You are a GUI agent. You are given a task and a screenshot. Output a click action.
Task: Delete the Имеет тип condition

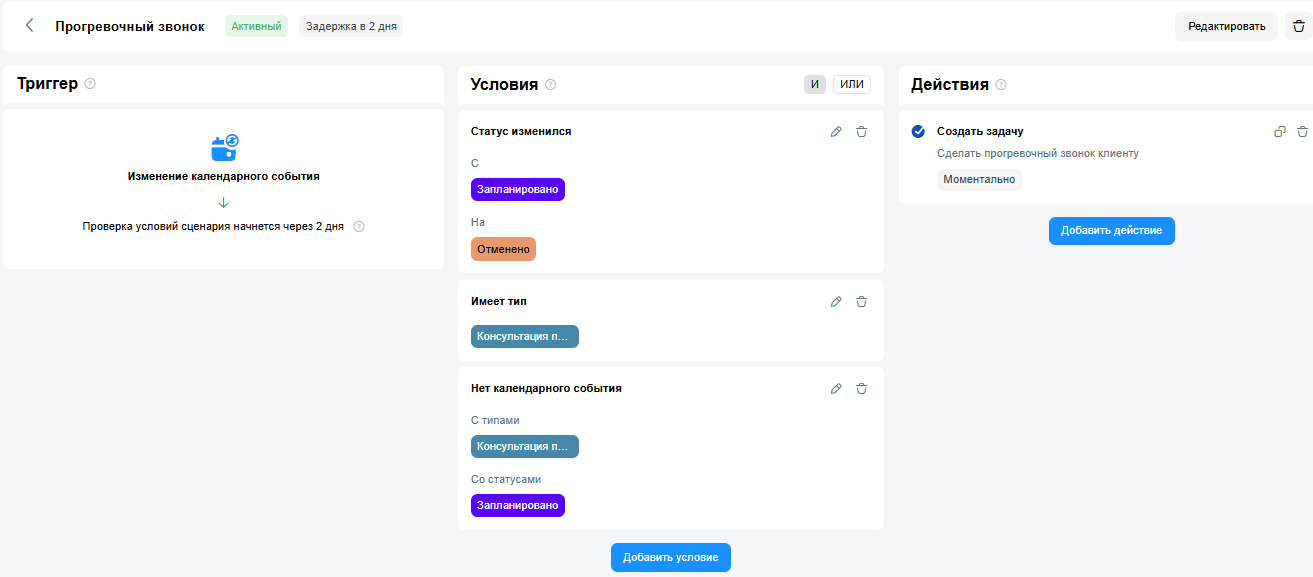[x=861, y=302]
